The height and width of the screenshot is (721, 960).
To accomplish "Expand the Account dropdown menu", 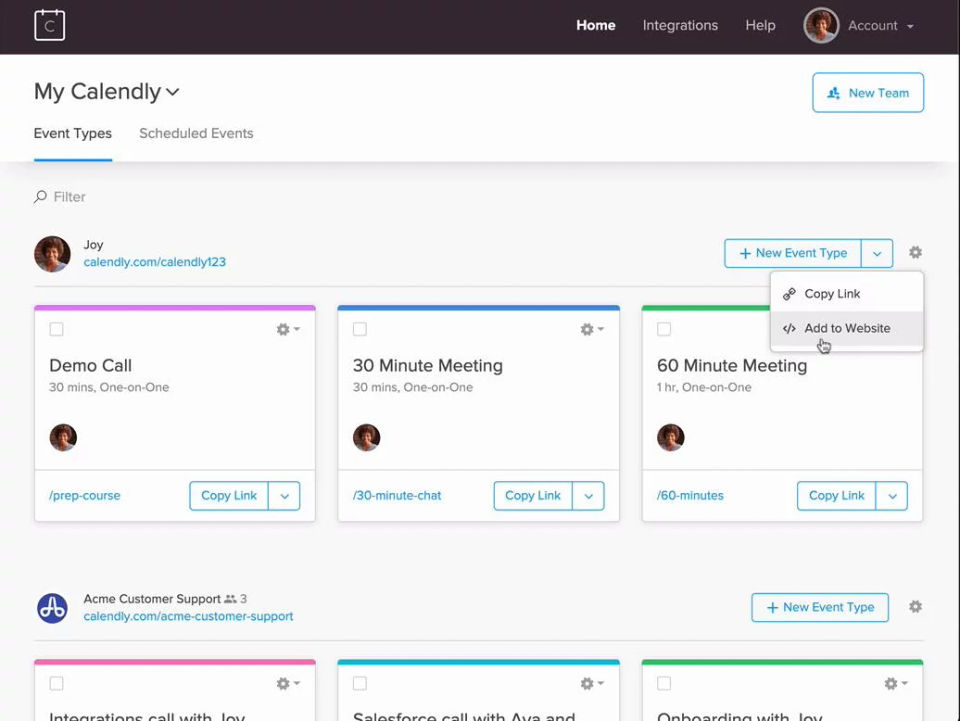I will [x=881, y=26].
